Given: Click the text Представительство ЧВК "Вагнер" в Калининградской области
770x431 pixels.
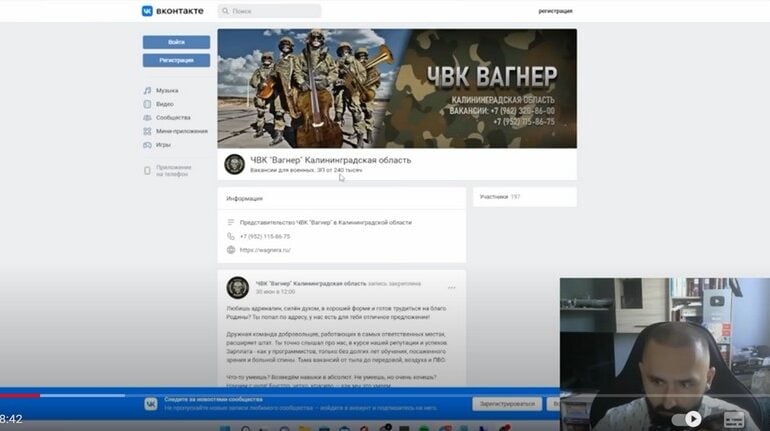Looking at the screenshot, I should tap(326, 222).
